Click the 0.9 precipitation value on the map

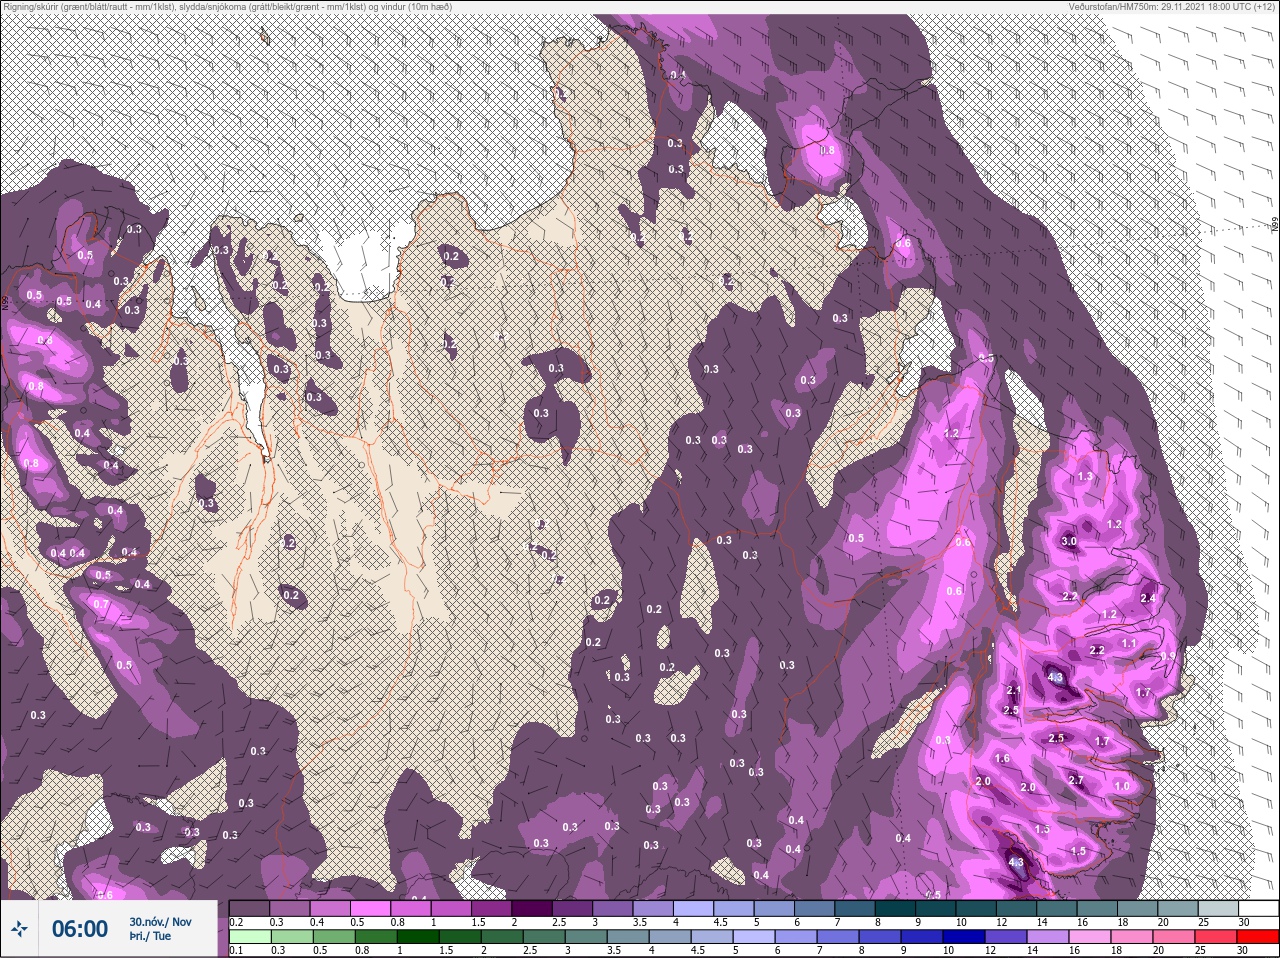tap(1168, 656)
